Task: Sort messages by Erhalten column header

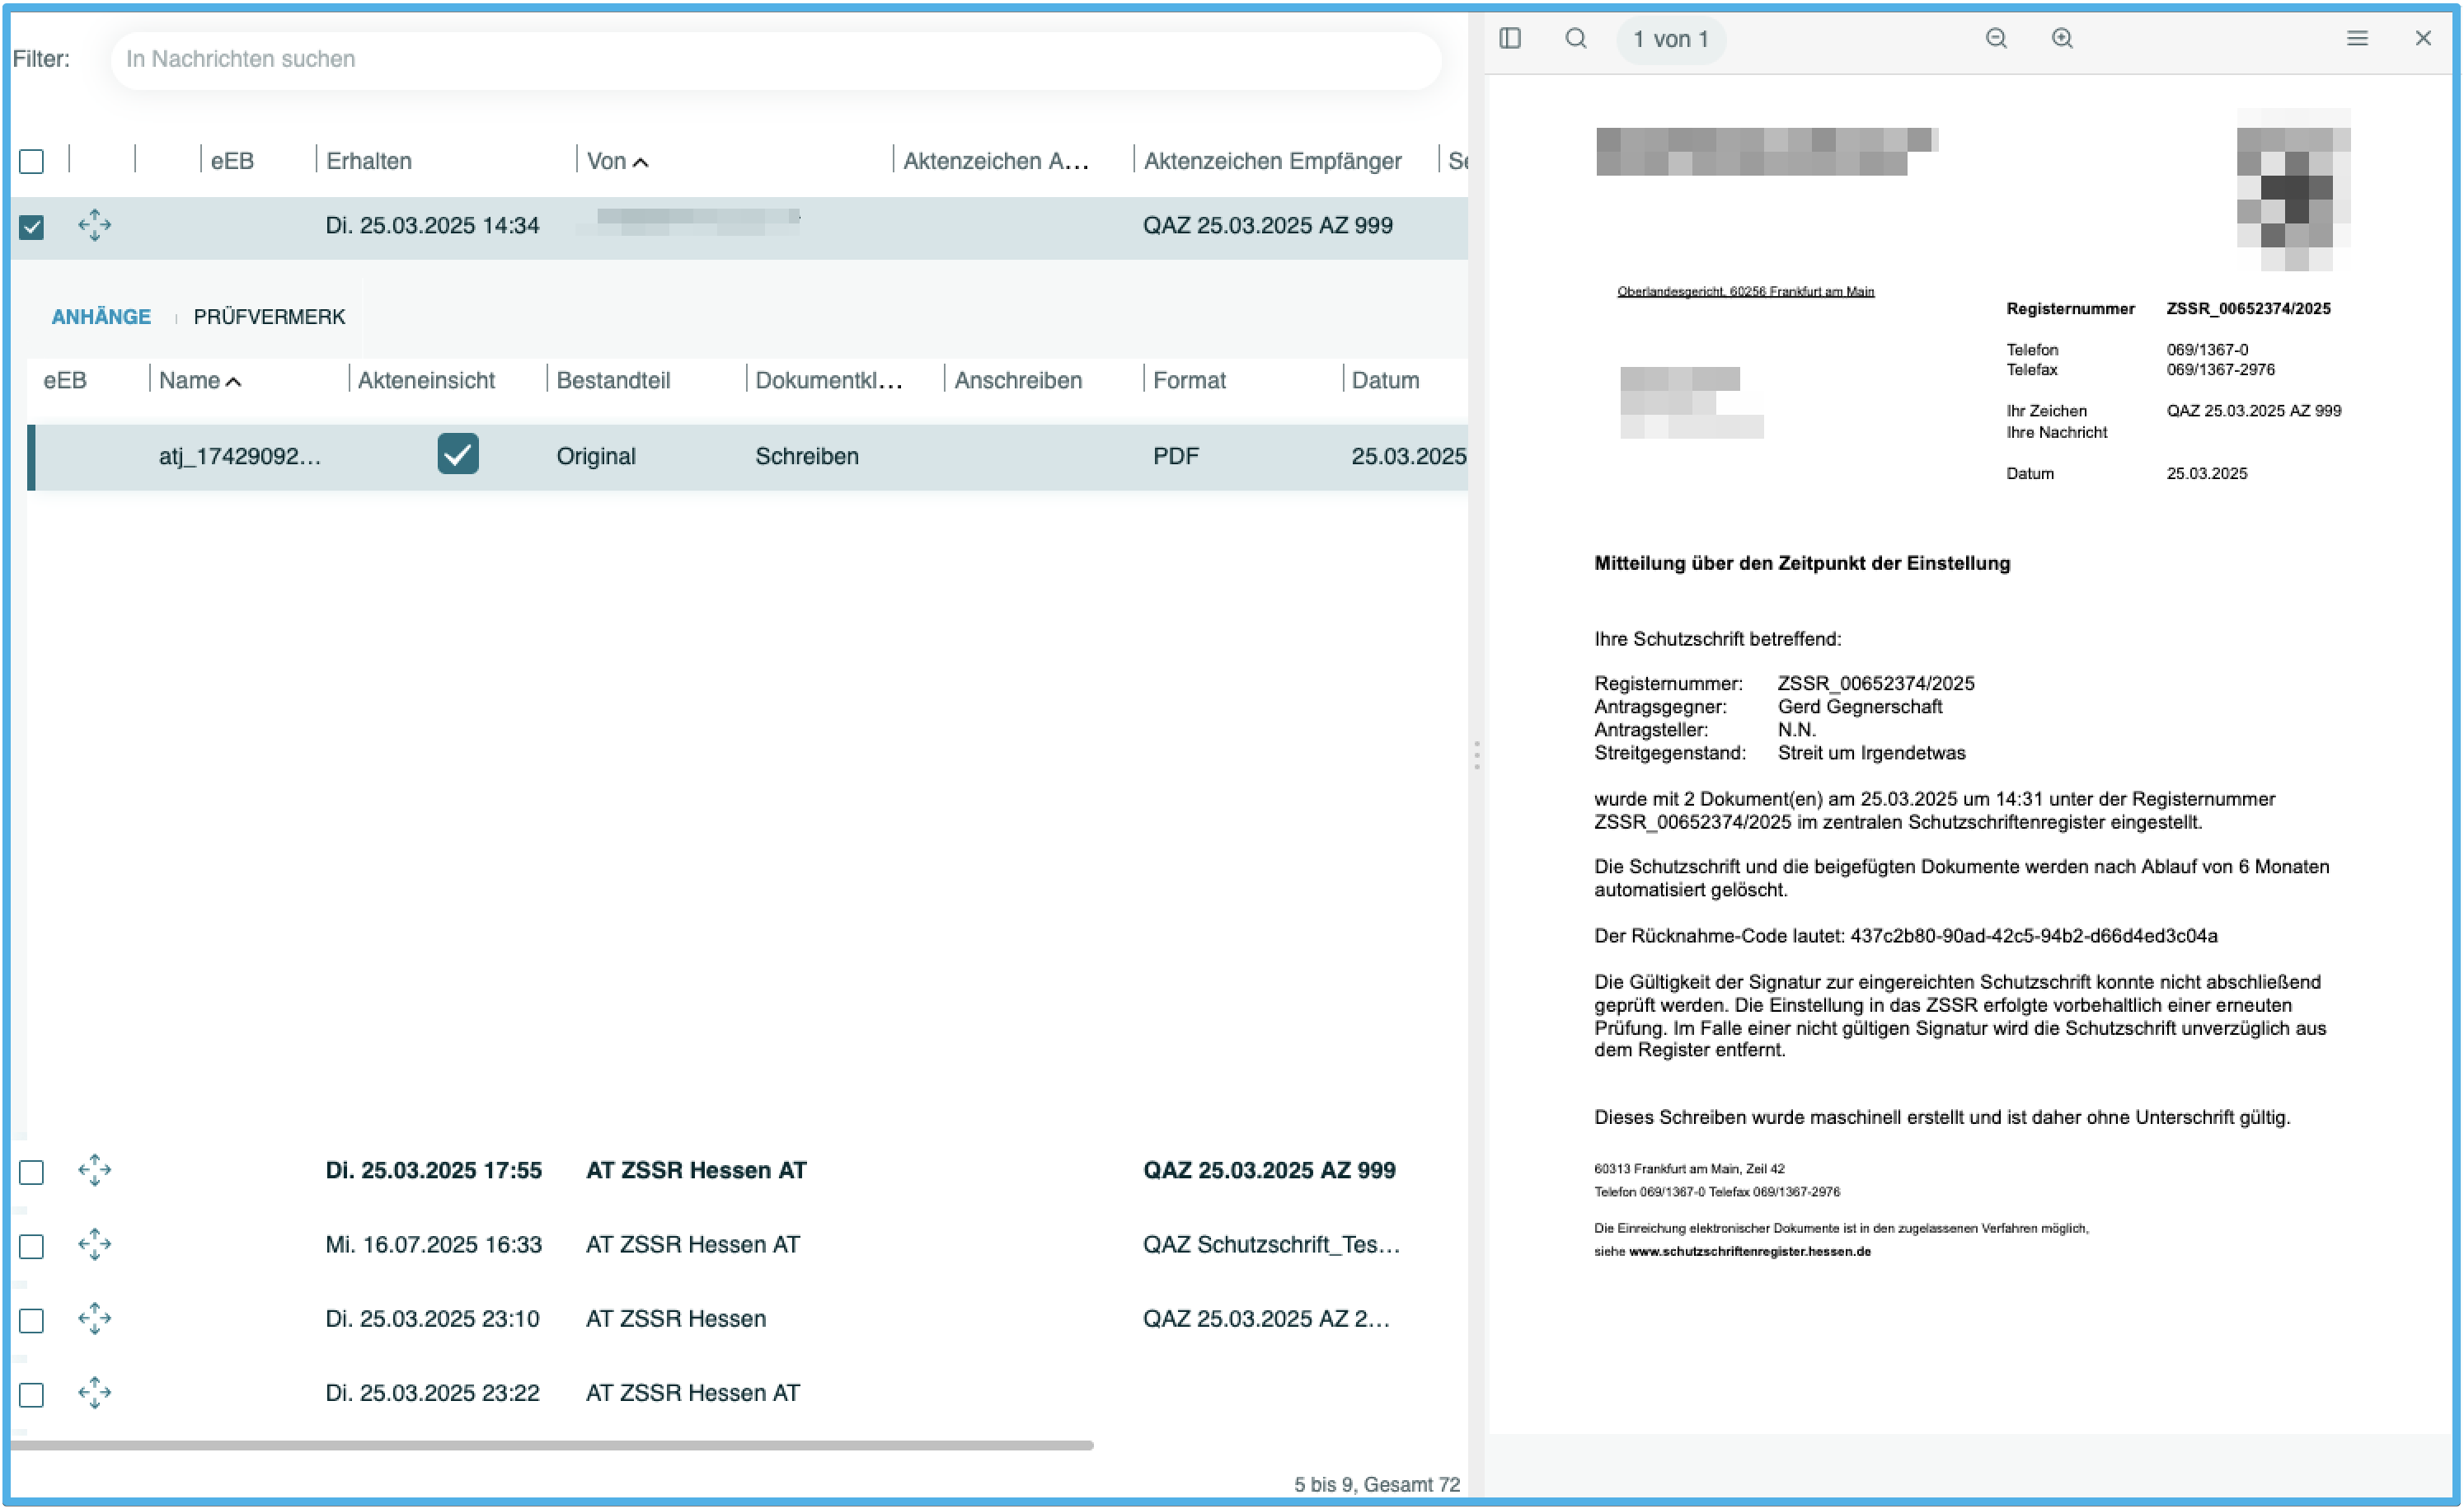Action: [369, 161]
